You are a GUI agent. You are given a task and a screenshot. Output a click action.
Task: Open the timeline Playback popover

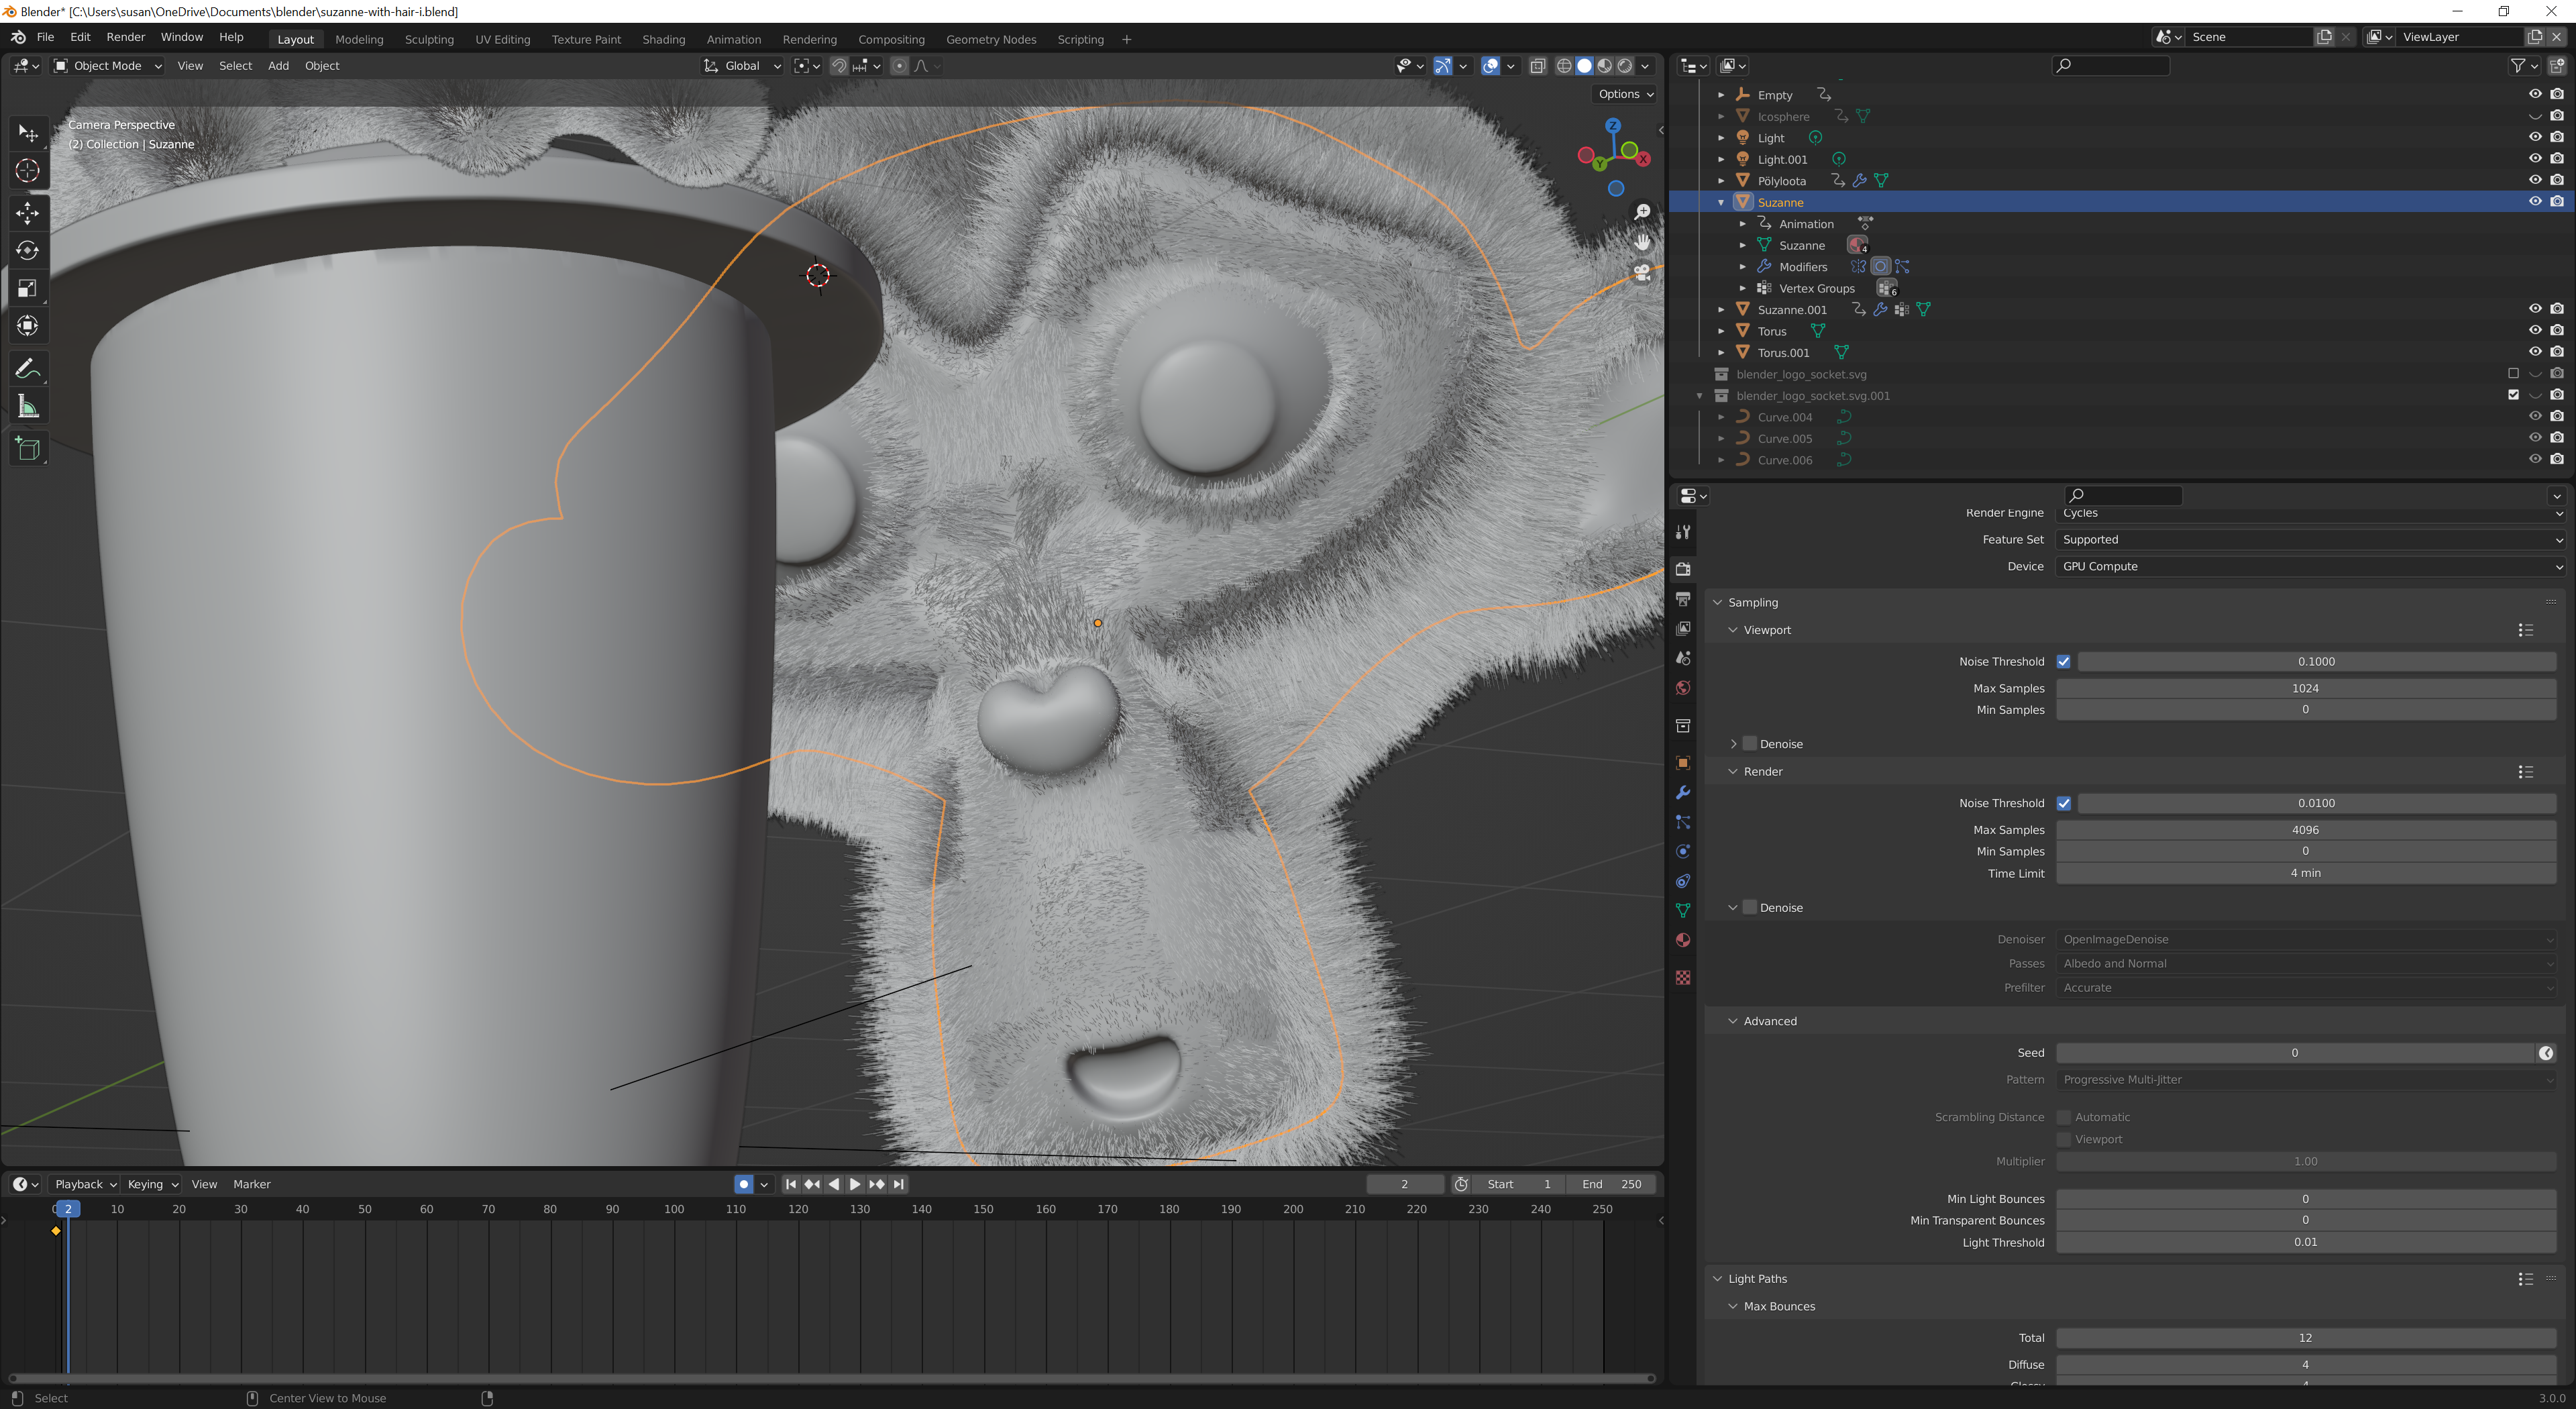[x=85, y=1184]
